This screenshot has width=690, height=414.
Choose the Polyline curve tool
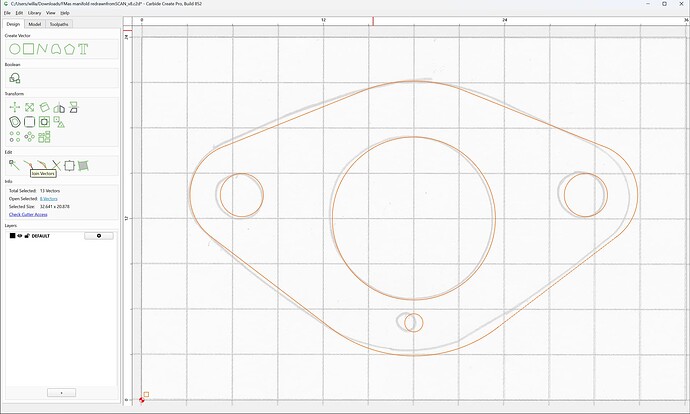point(42,49)
